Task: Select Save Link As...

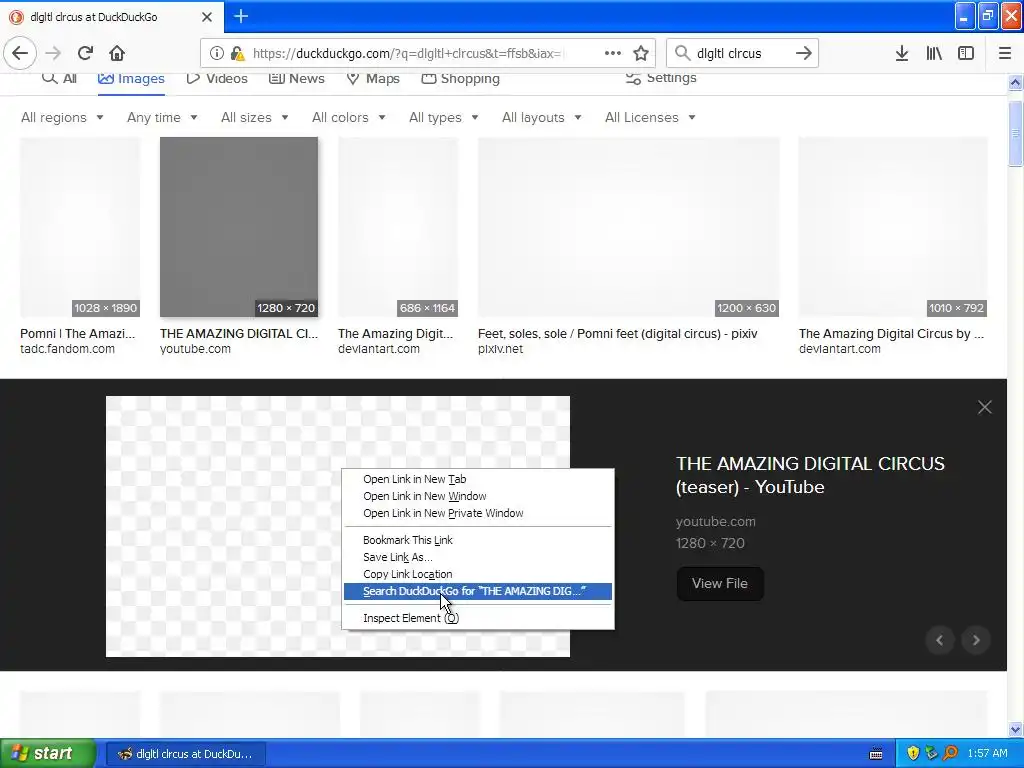Action: click(x=478, y=556)
